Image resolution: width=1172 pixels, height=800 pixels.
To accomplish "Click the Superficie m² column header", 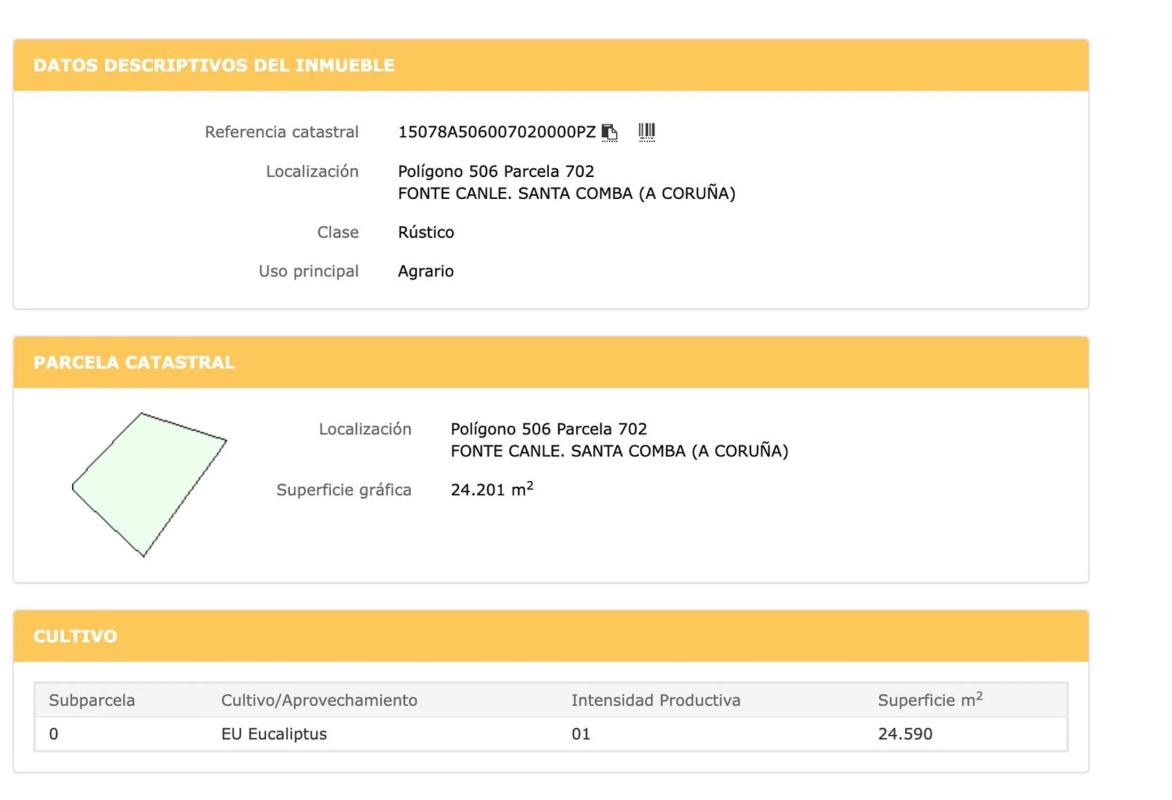I will click(x=929, y=700).
